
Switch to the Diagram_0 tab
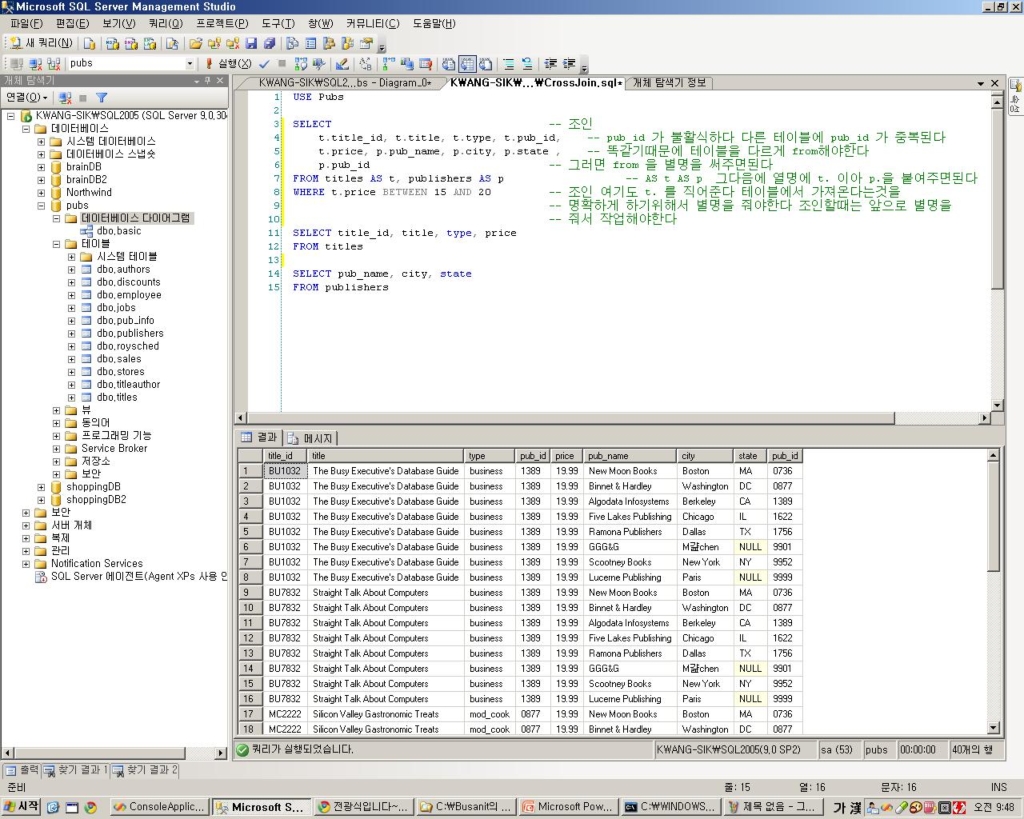point(344,83)
